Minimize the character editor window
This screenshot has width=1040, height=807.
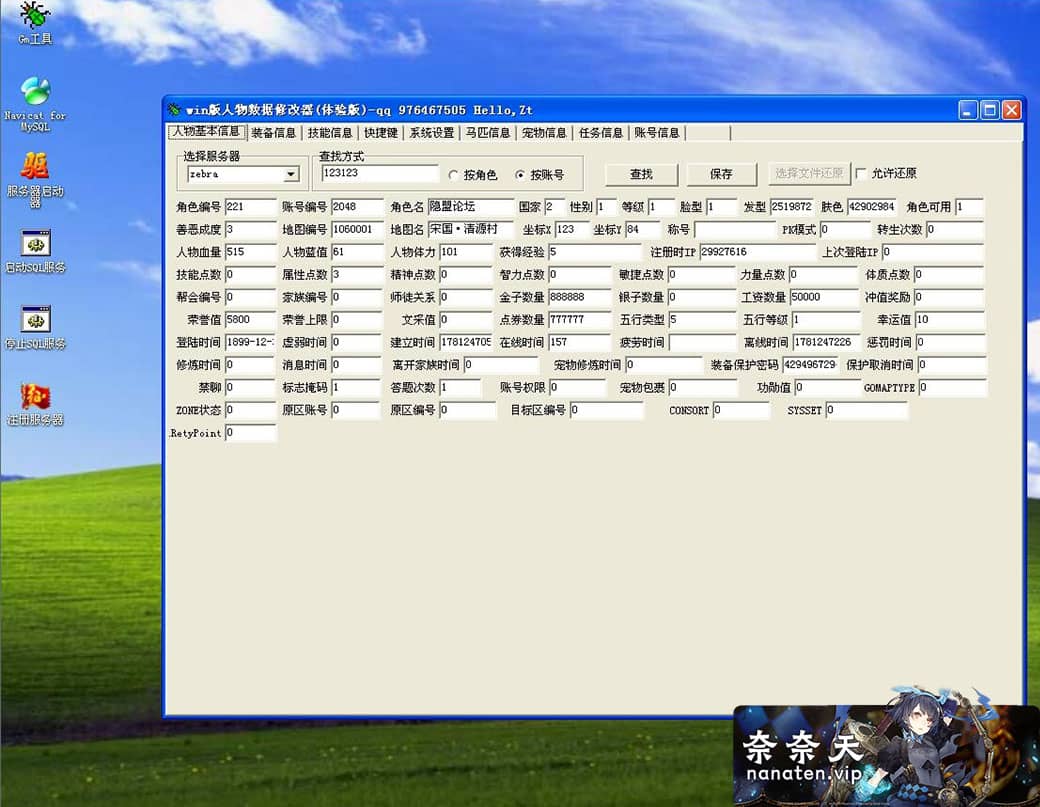[x=968, y=110]
